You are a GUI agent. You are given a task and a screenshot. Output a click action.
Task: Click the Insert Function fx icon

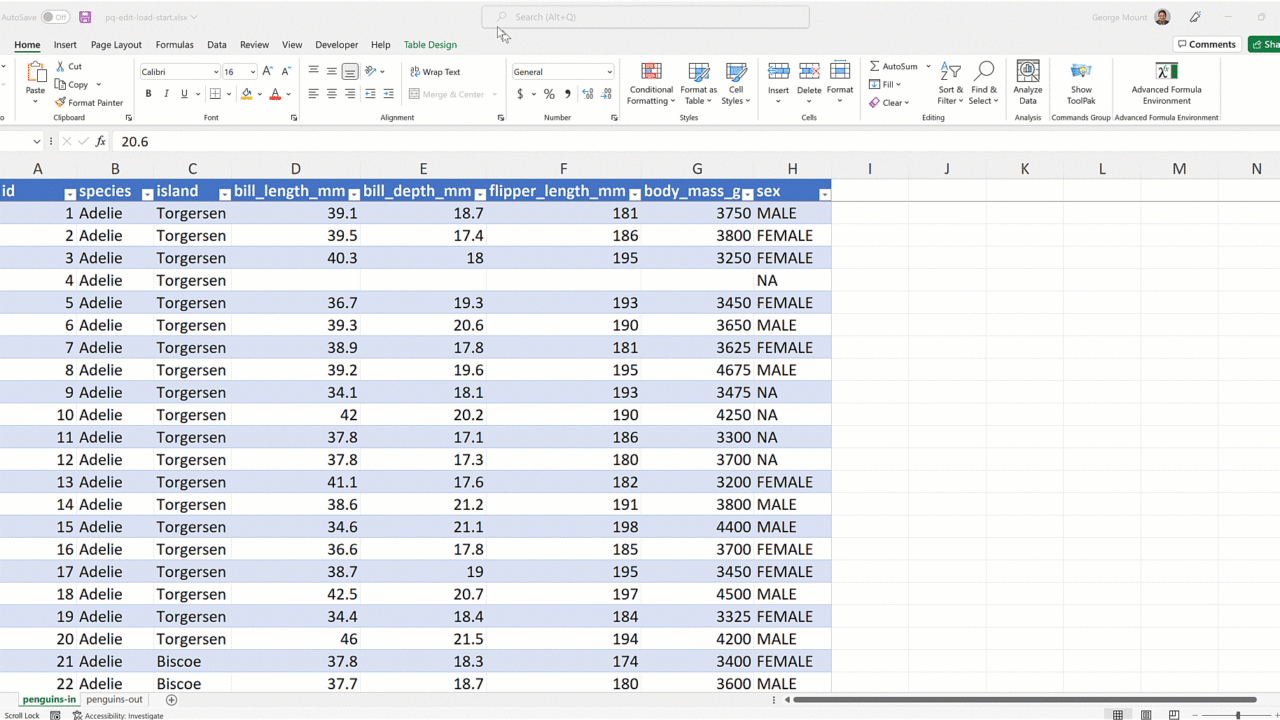click(101, 142)
